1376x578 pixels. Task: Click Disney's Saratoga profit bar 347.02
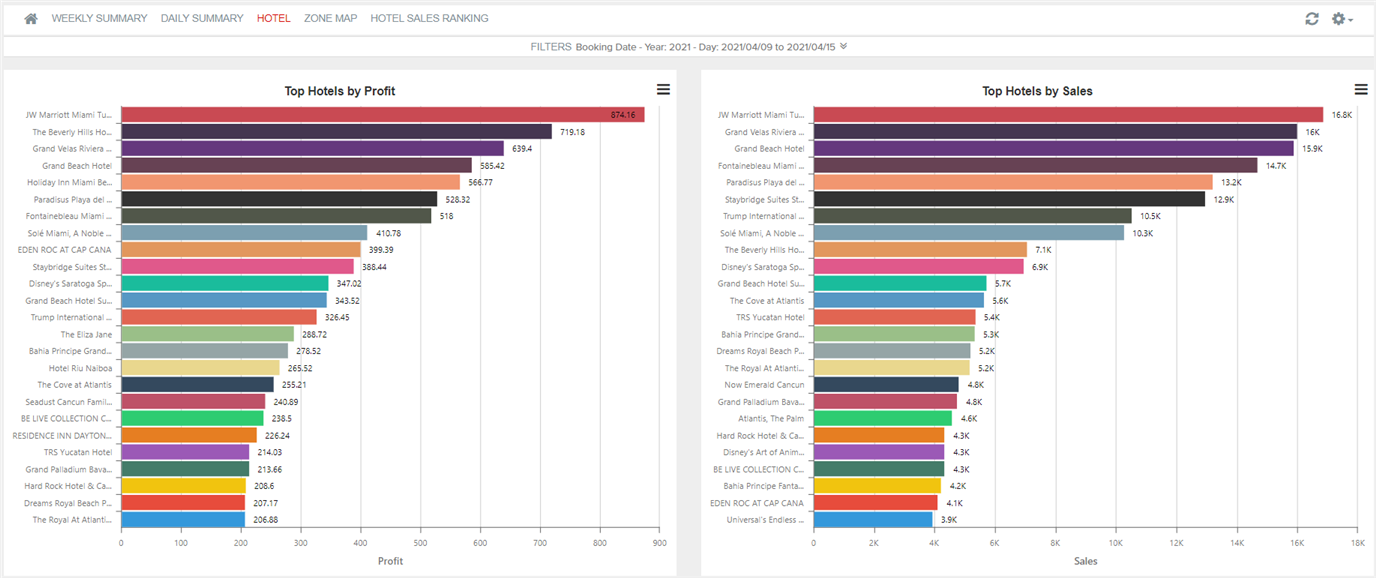point(225,283)
